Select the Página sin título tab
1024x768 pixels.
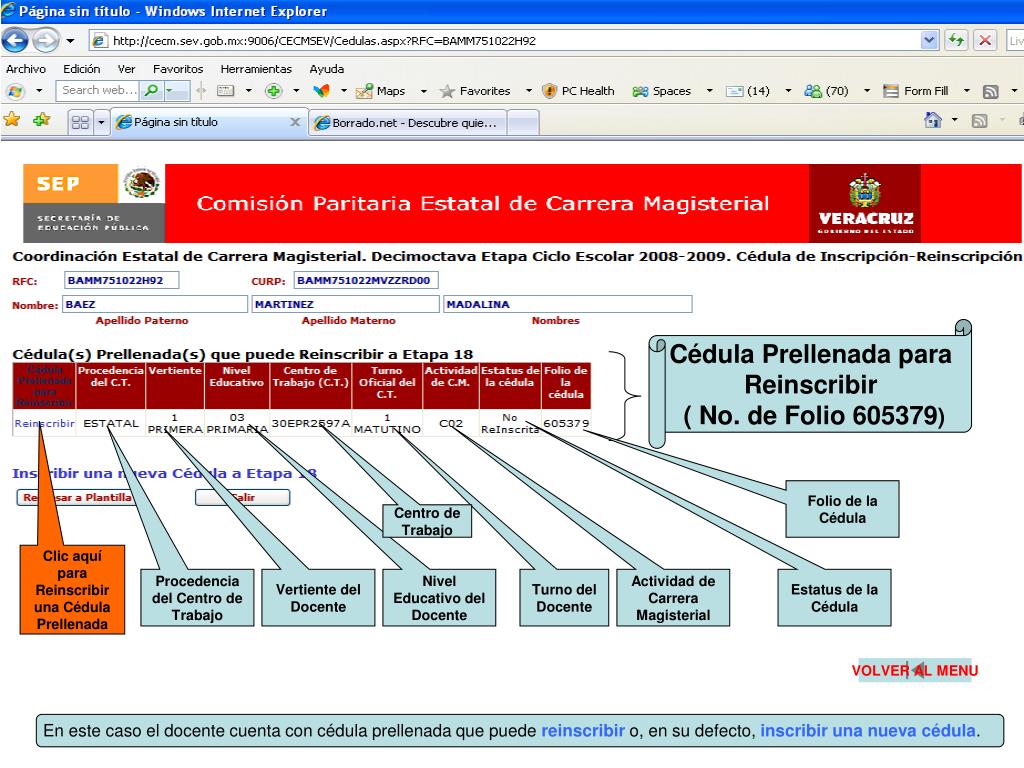click(x=202, y=122)
